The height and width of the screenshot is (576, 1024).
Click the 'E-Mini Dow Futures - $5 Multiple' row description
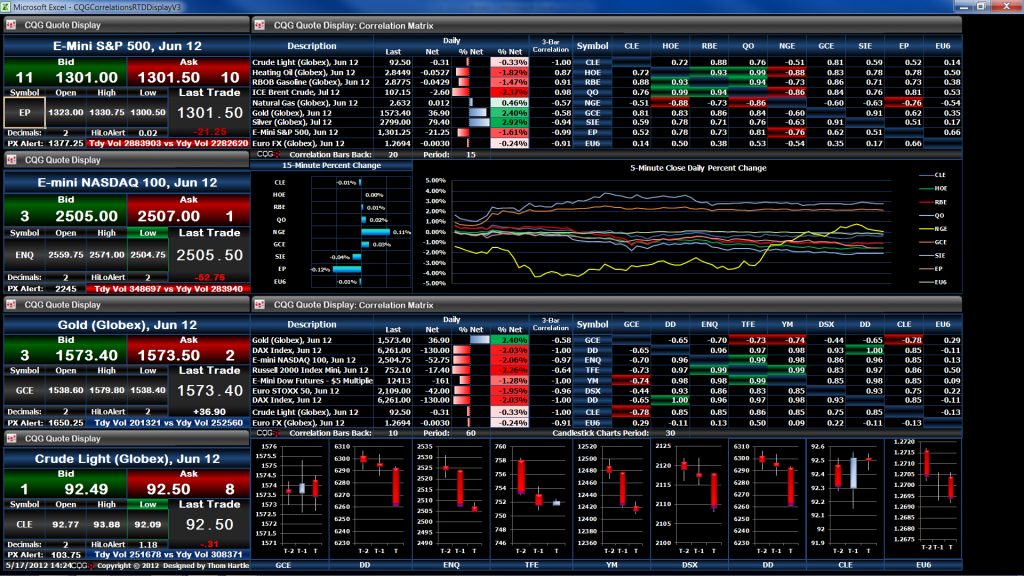tap(312, 380)
